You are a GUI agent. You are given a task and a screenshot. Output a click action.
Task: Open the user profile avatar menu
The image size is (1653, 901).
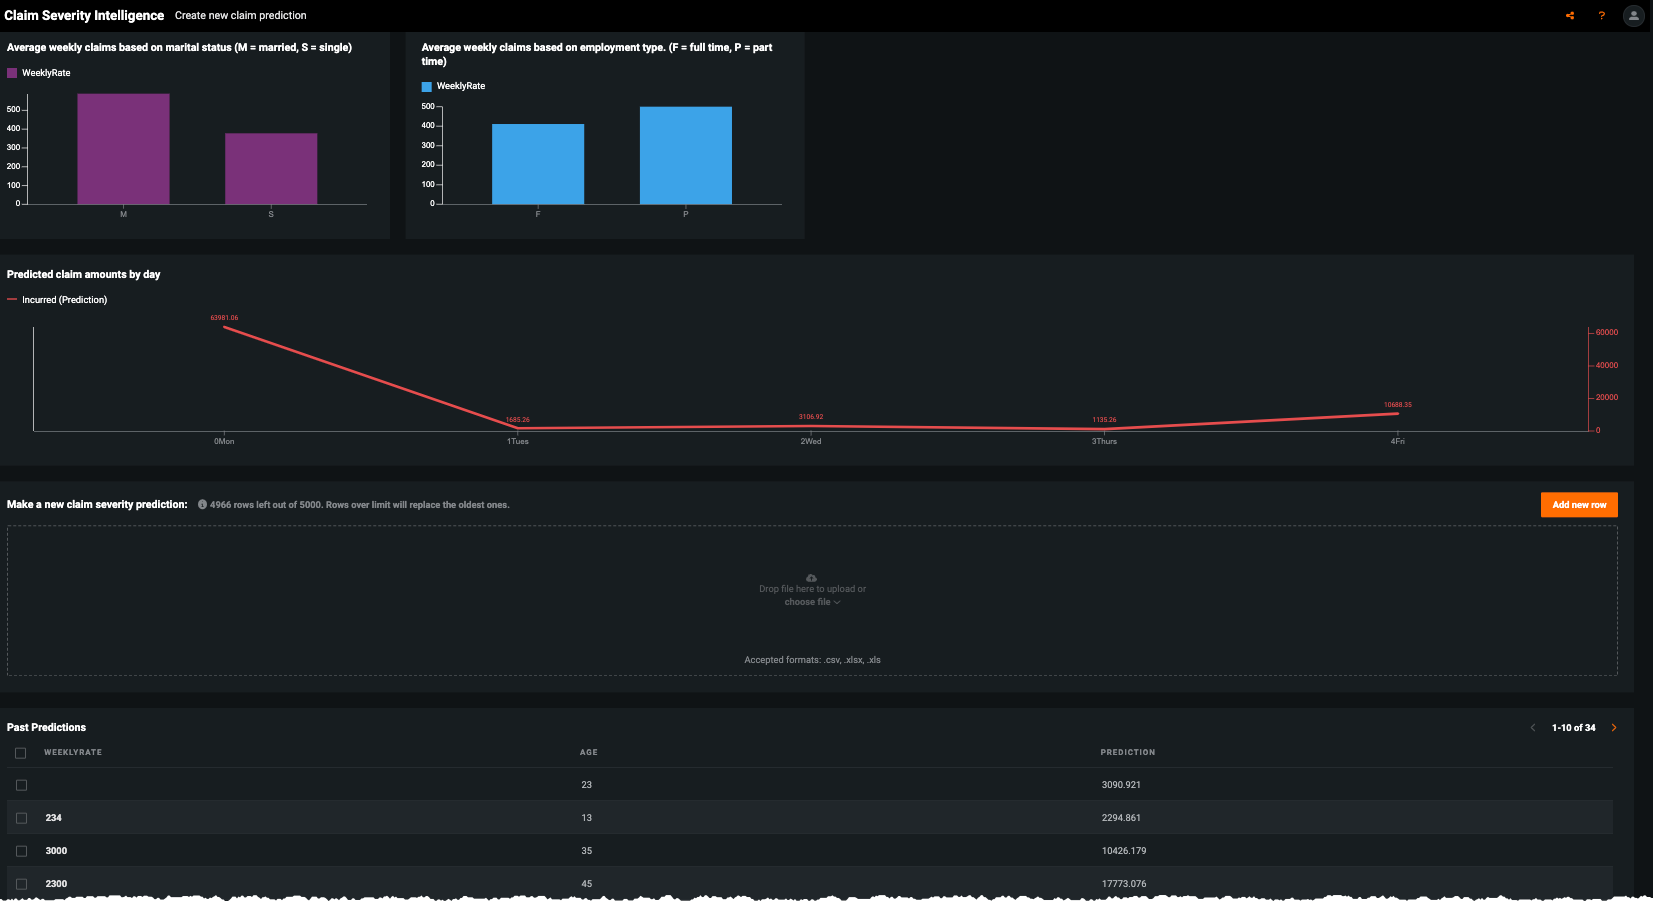point(1633,16)
